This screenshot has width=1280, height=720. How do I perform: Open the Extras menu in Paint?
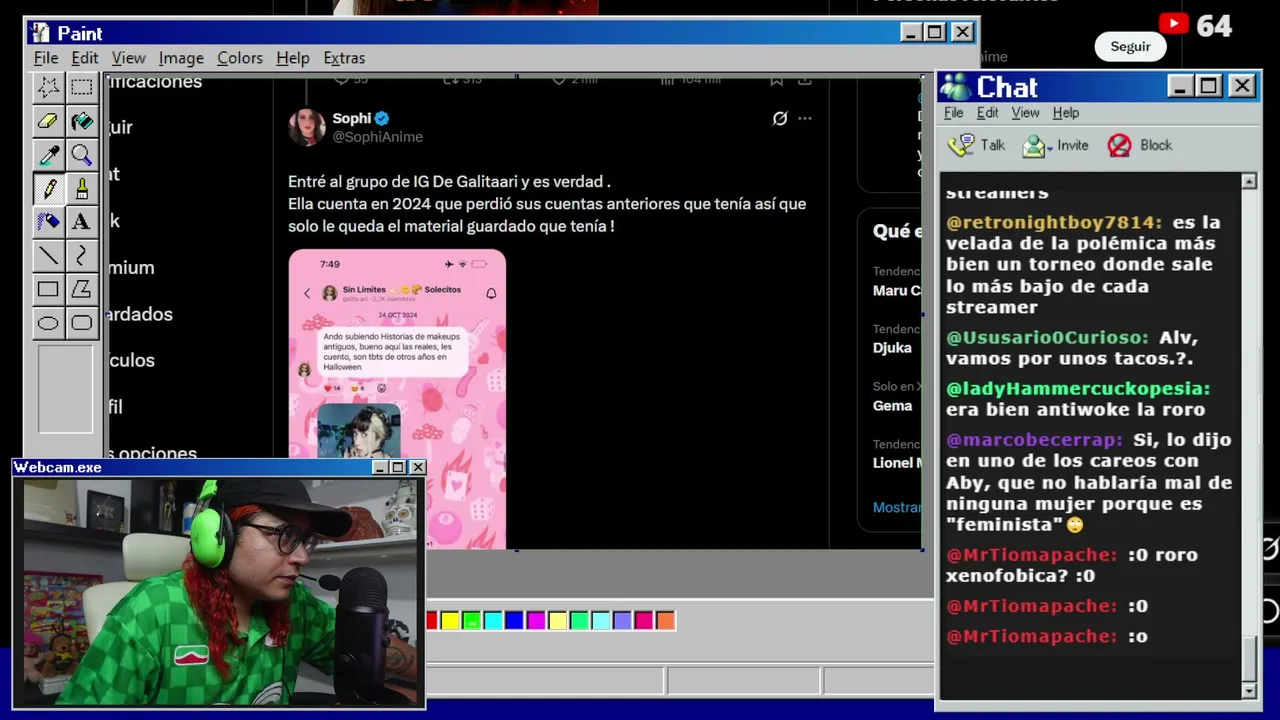coord(344,58)
